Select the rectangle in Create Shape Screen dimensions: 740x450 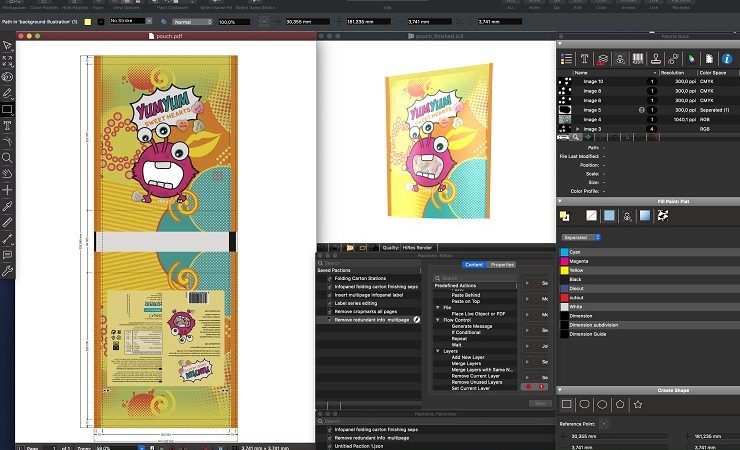pyautogui.click(x=566, y=404)
